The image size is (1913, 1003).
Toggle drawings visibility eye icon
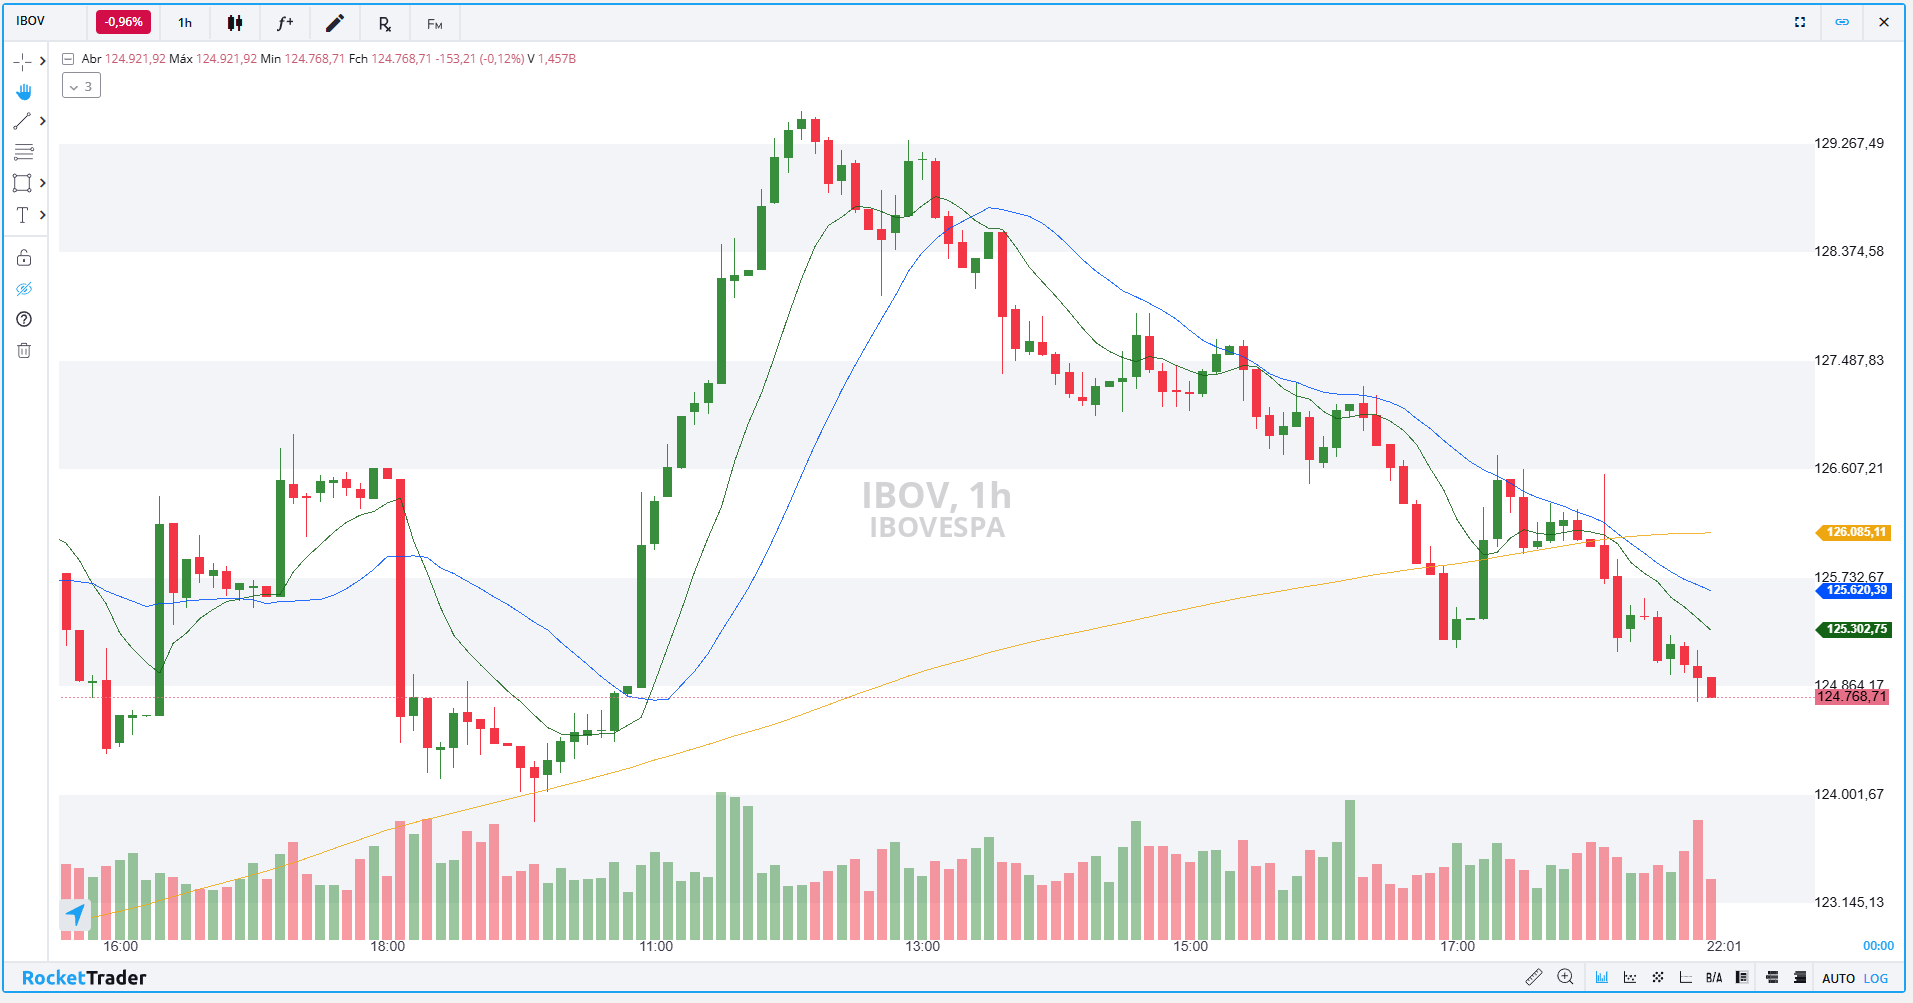point(24,289)
